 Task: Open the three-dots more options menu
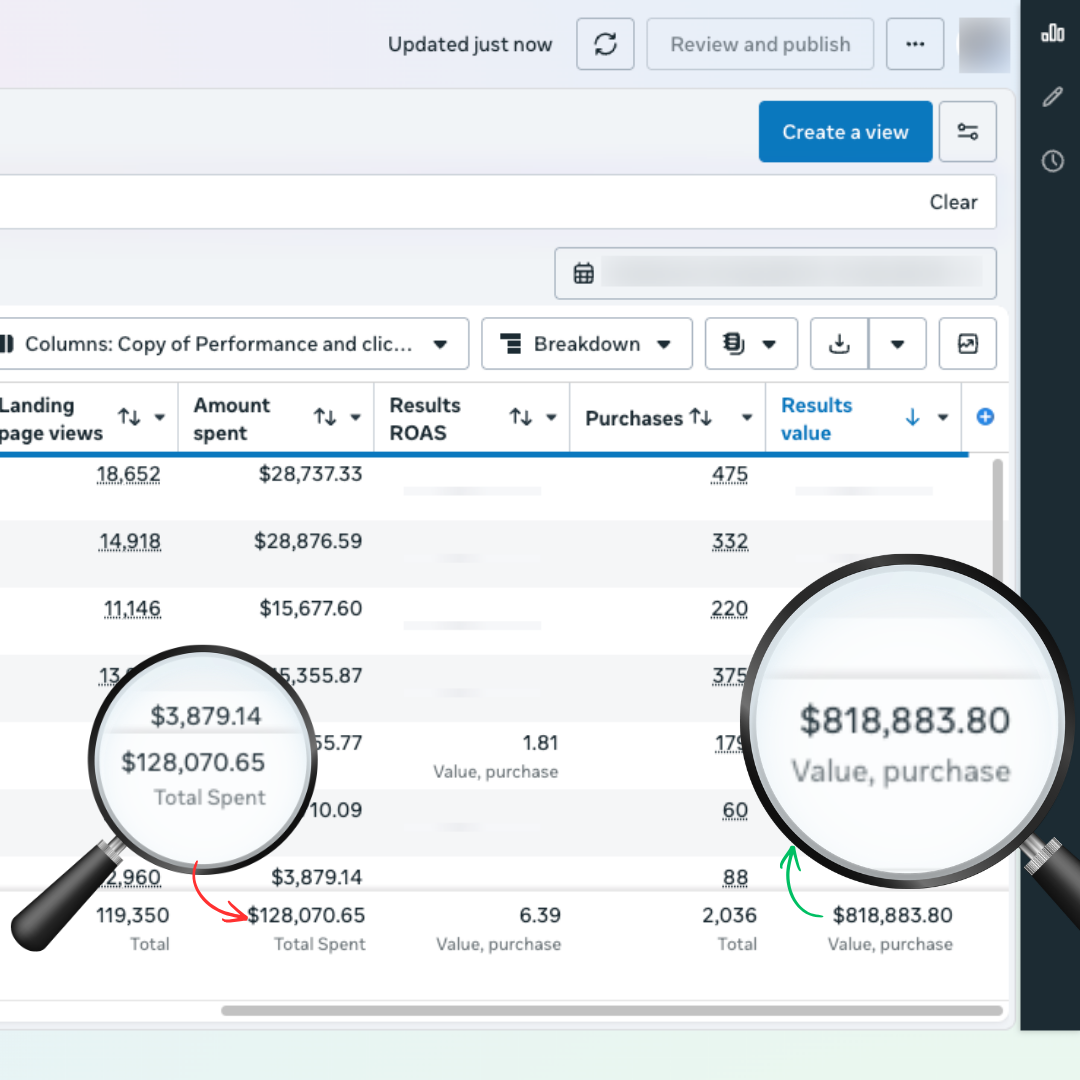[915, 44]
